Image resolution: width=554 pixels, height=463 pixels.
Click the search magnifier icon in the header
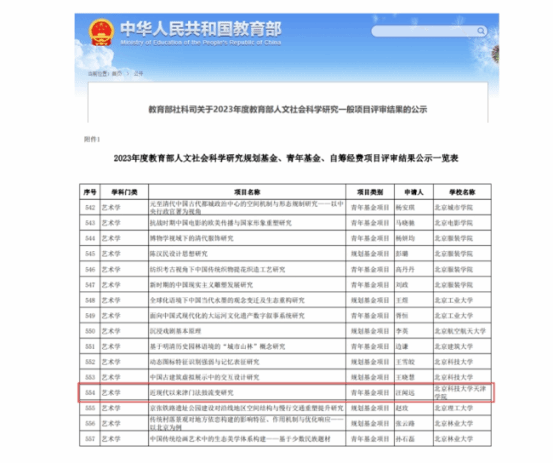481,31
